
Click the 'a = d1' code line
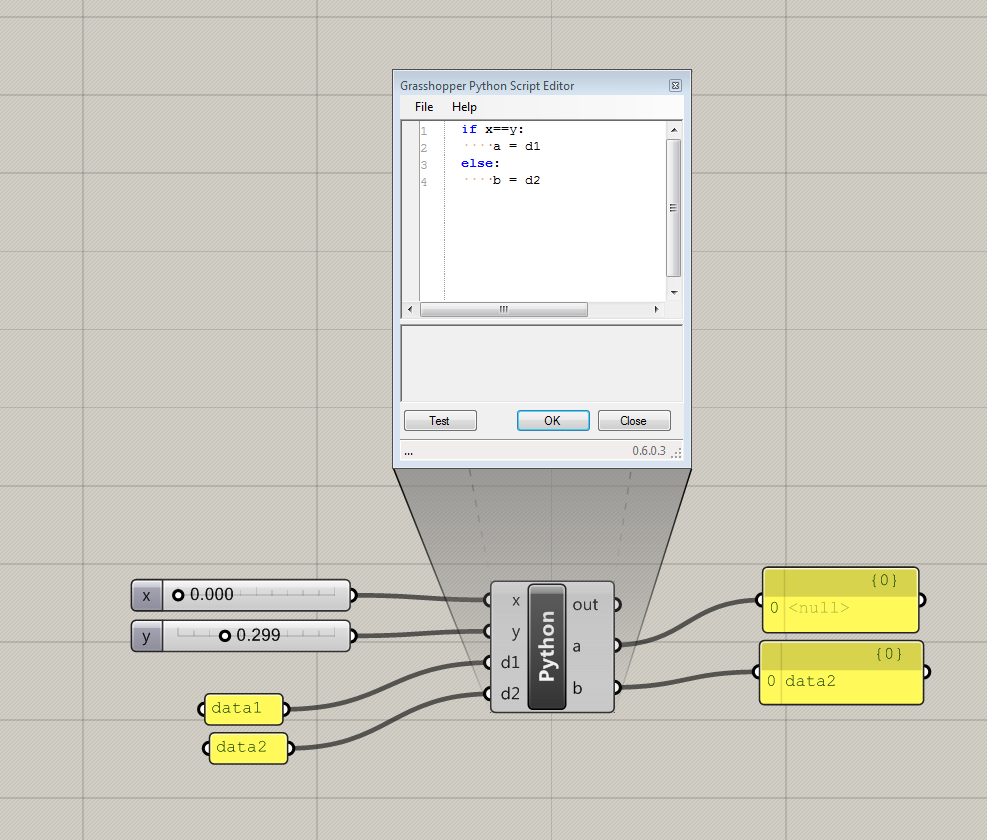click(x=516, y=147)
